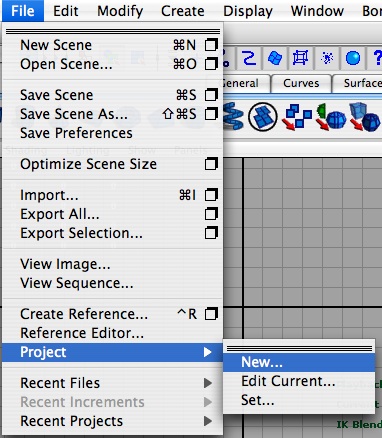Click Save Preferences in File menu
The height and width of the screenshot is (438, 382).
point(113,133)
